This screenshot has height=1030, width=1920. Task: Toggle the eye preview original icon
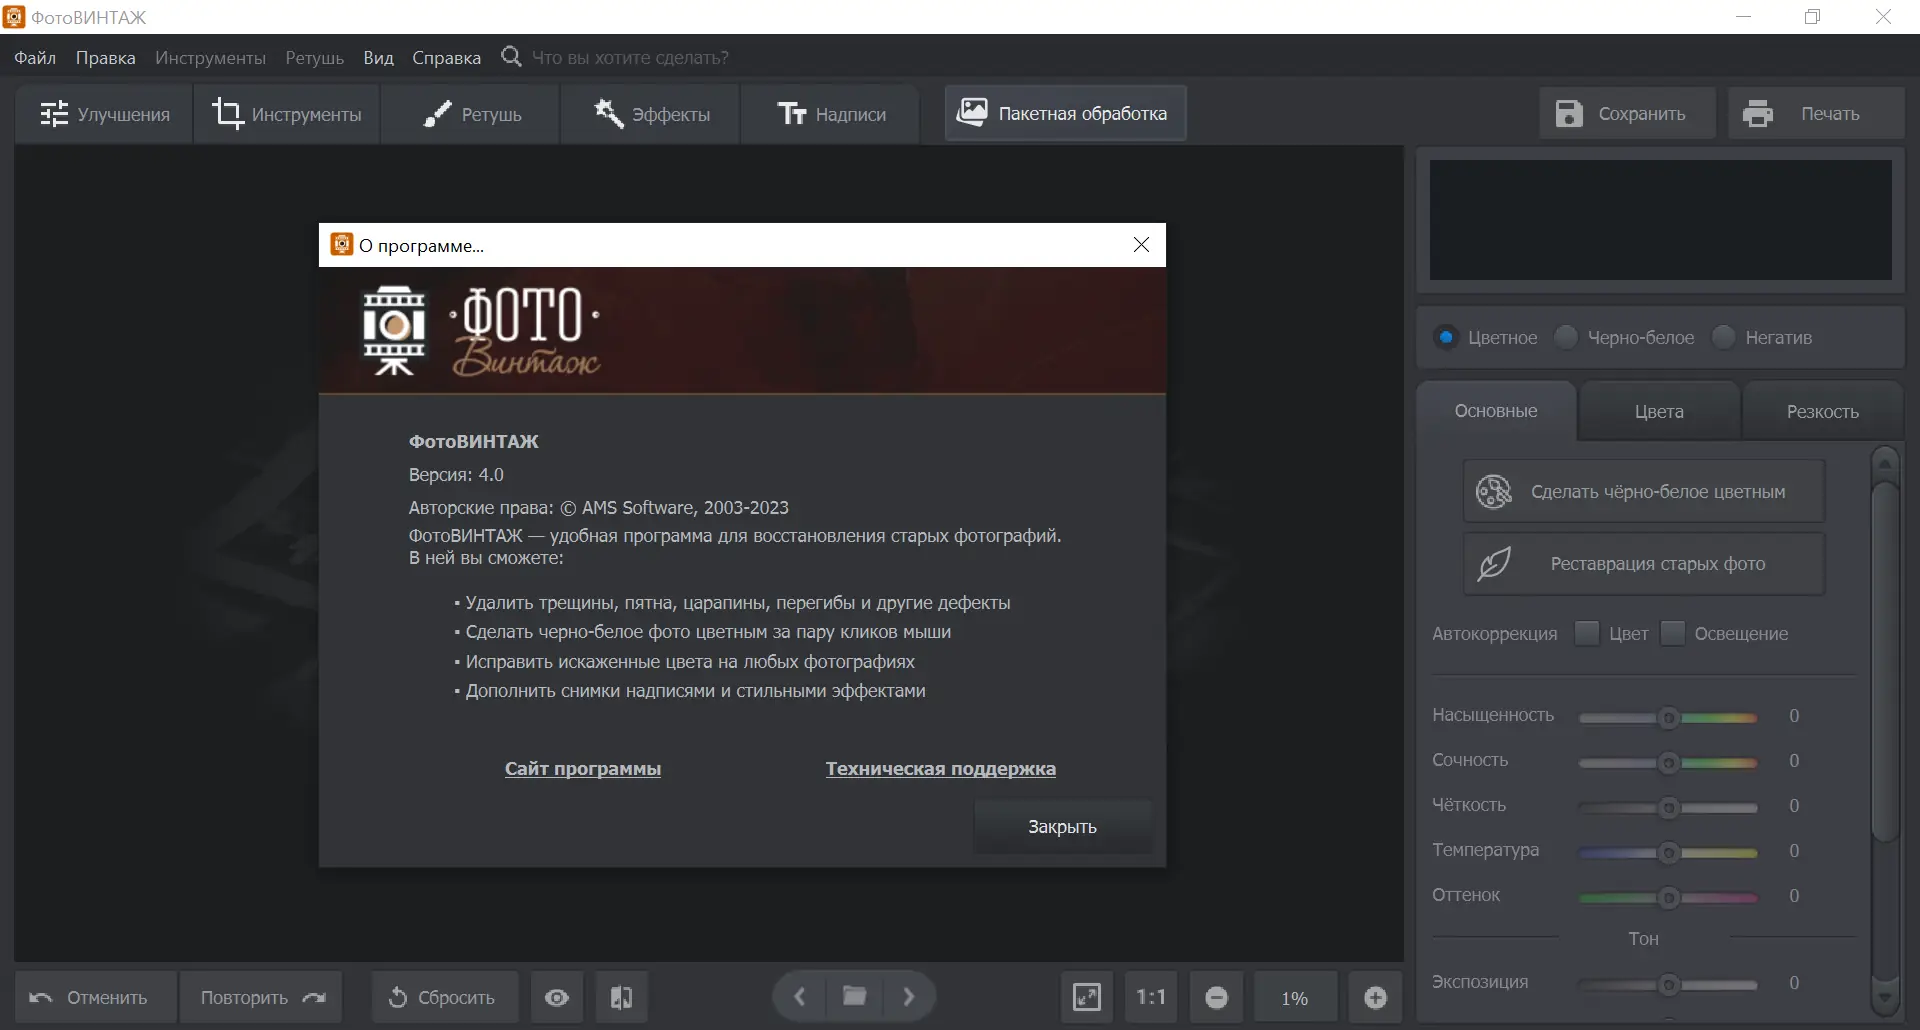pos(557,997)
